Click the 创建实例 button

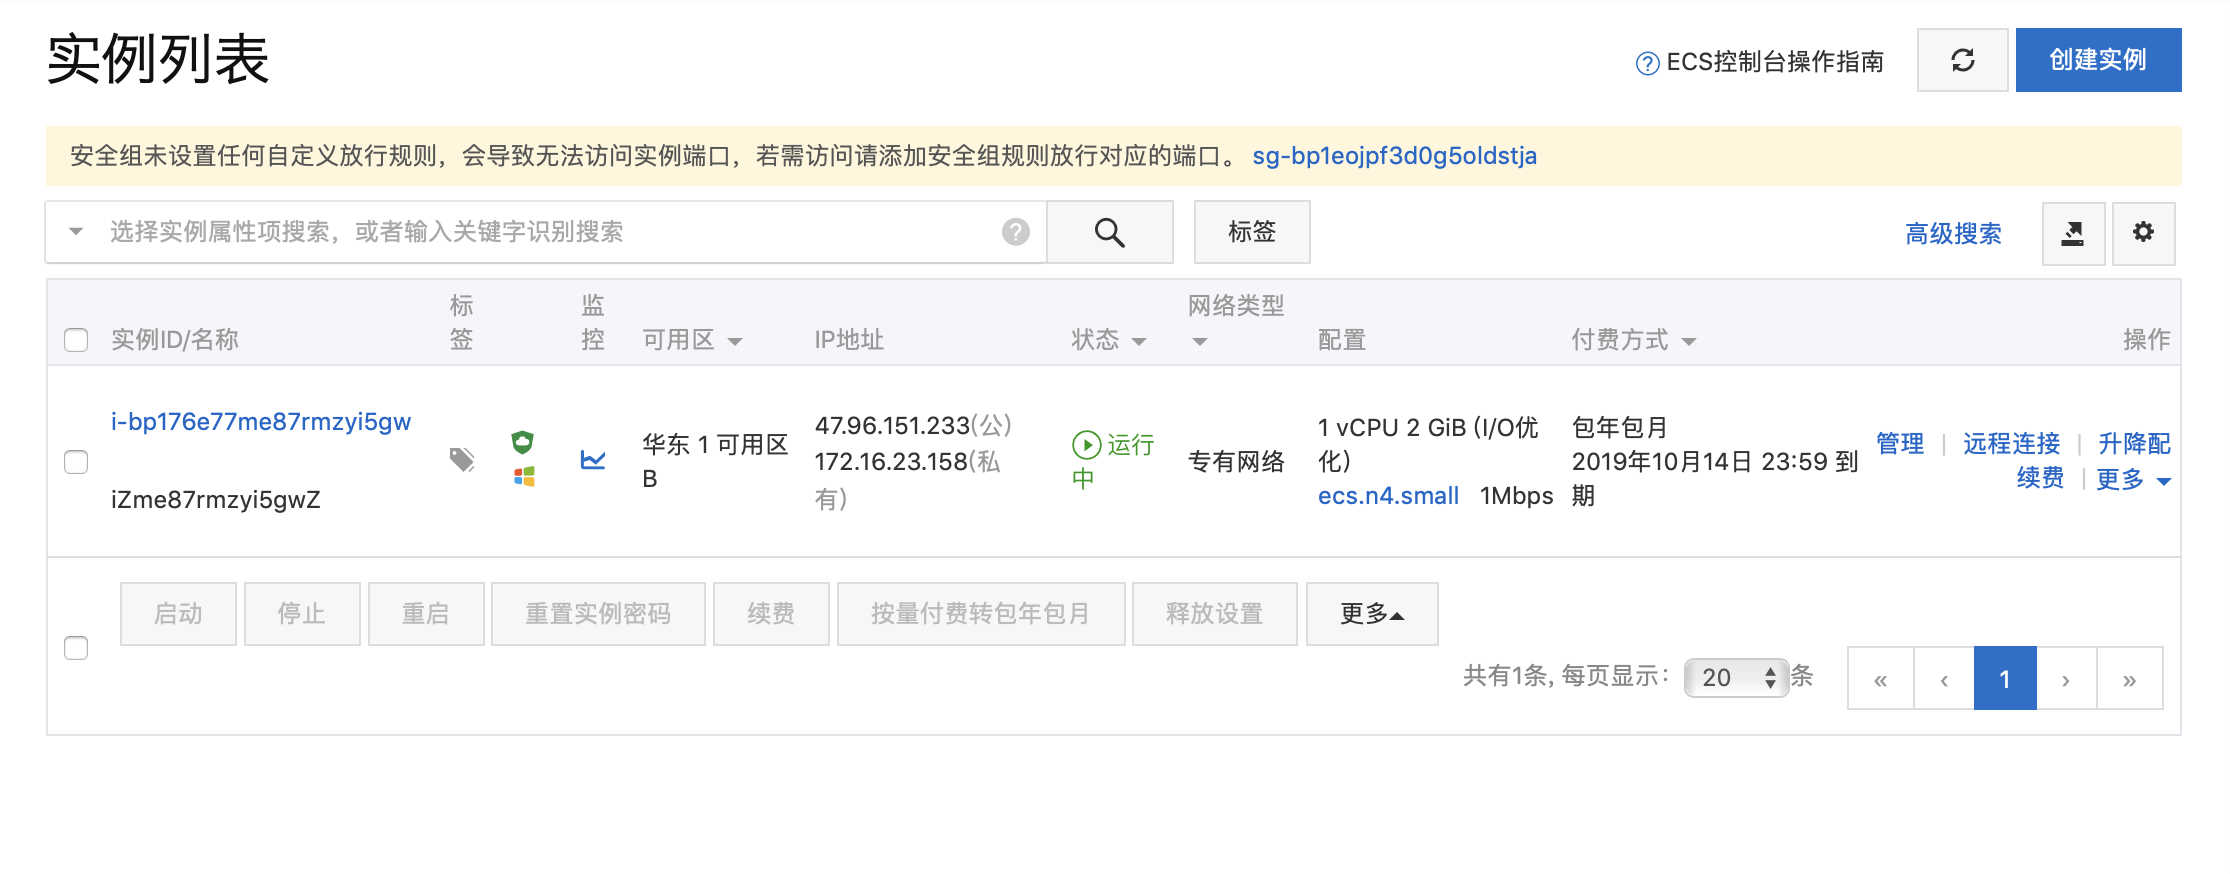2098,60
